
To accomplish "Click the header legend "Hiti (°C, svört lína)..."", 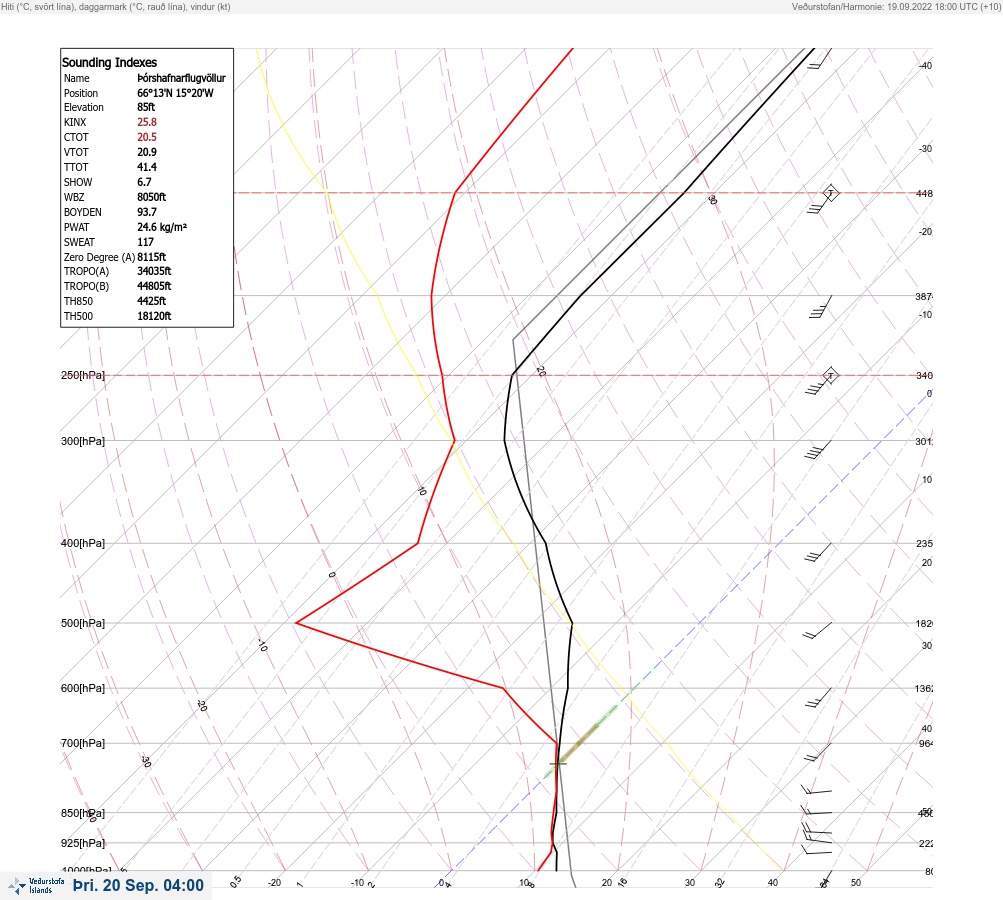I will coord(116,6).
